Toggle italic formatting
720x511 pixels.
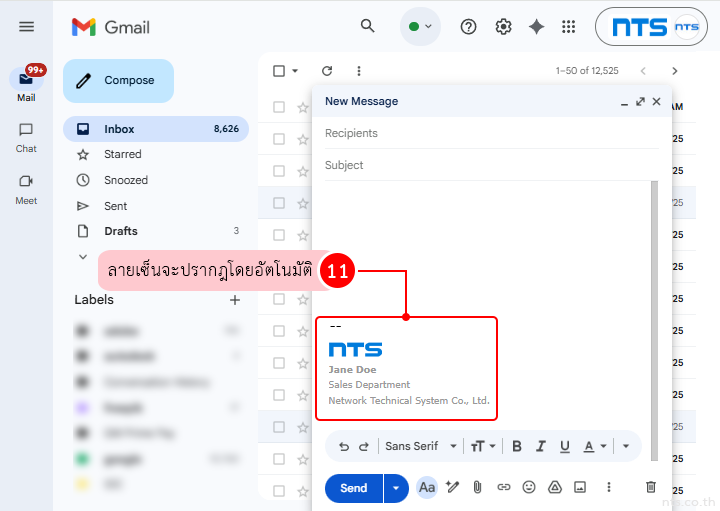pos(541,446)
